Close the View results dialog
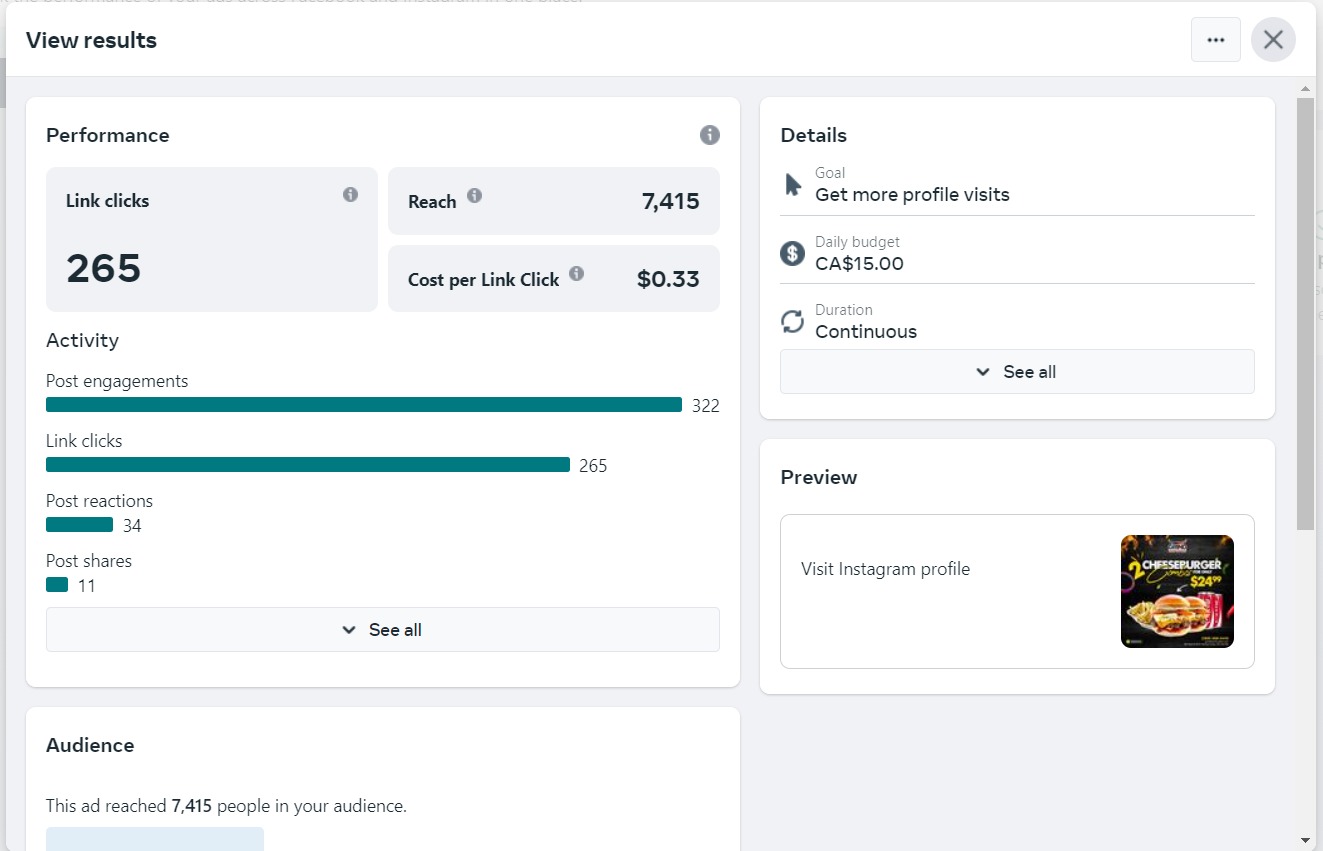Viewport: 1323px width, 851px height. tap(1273, 40)
